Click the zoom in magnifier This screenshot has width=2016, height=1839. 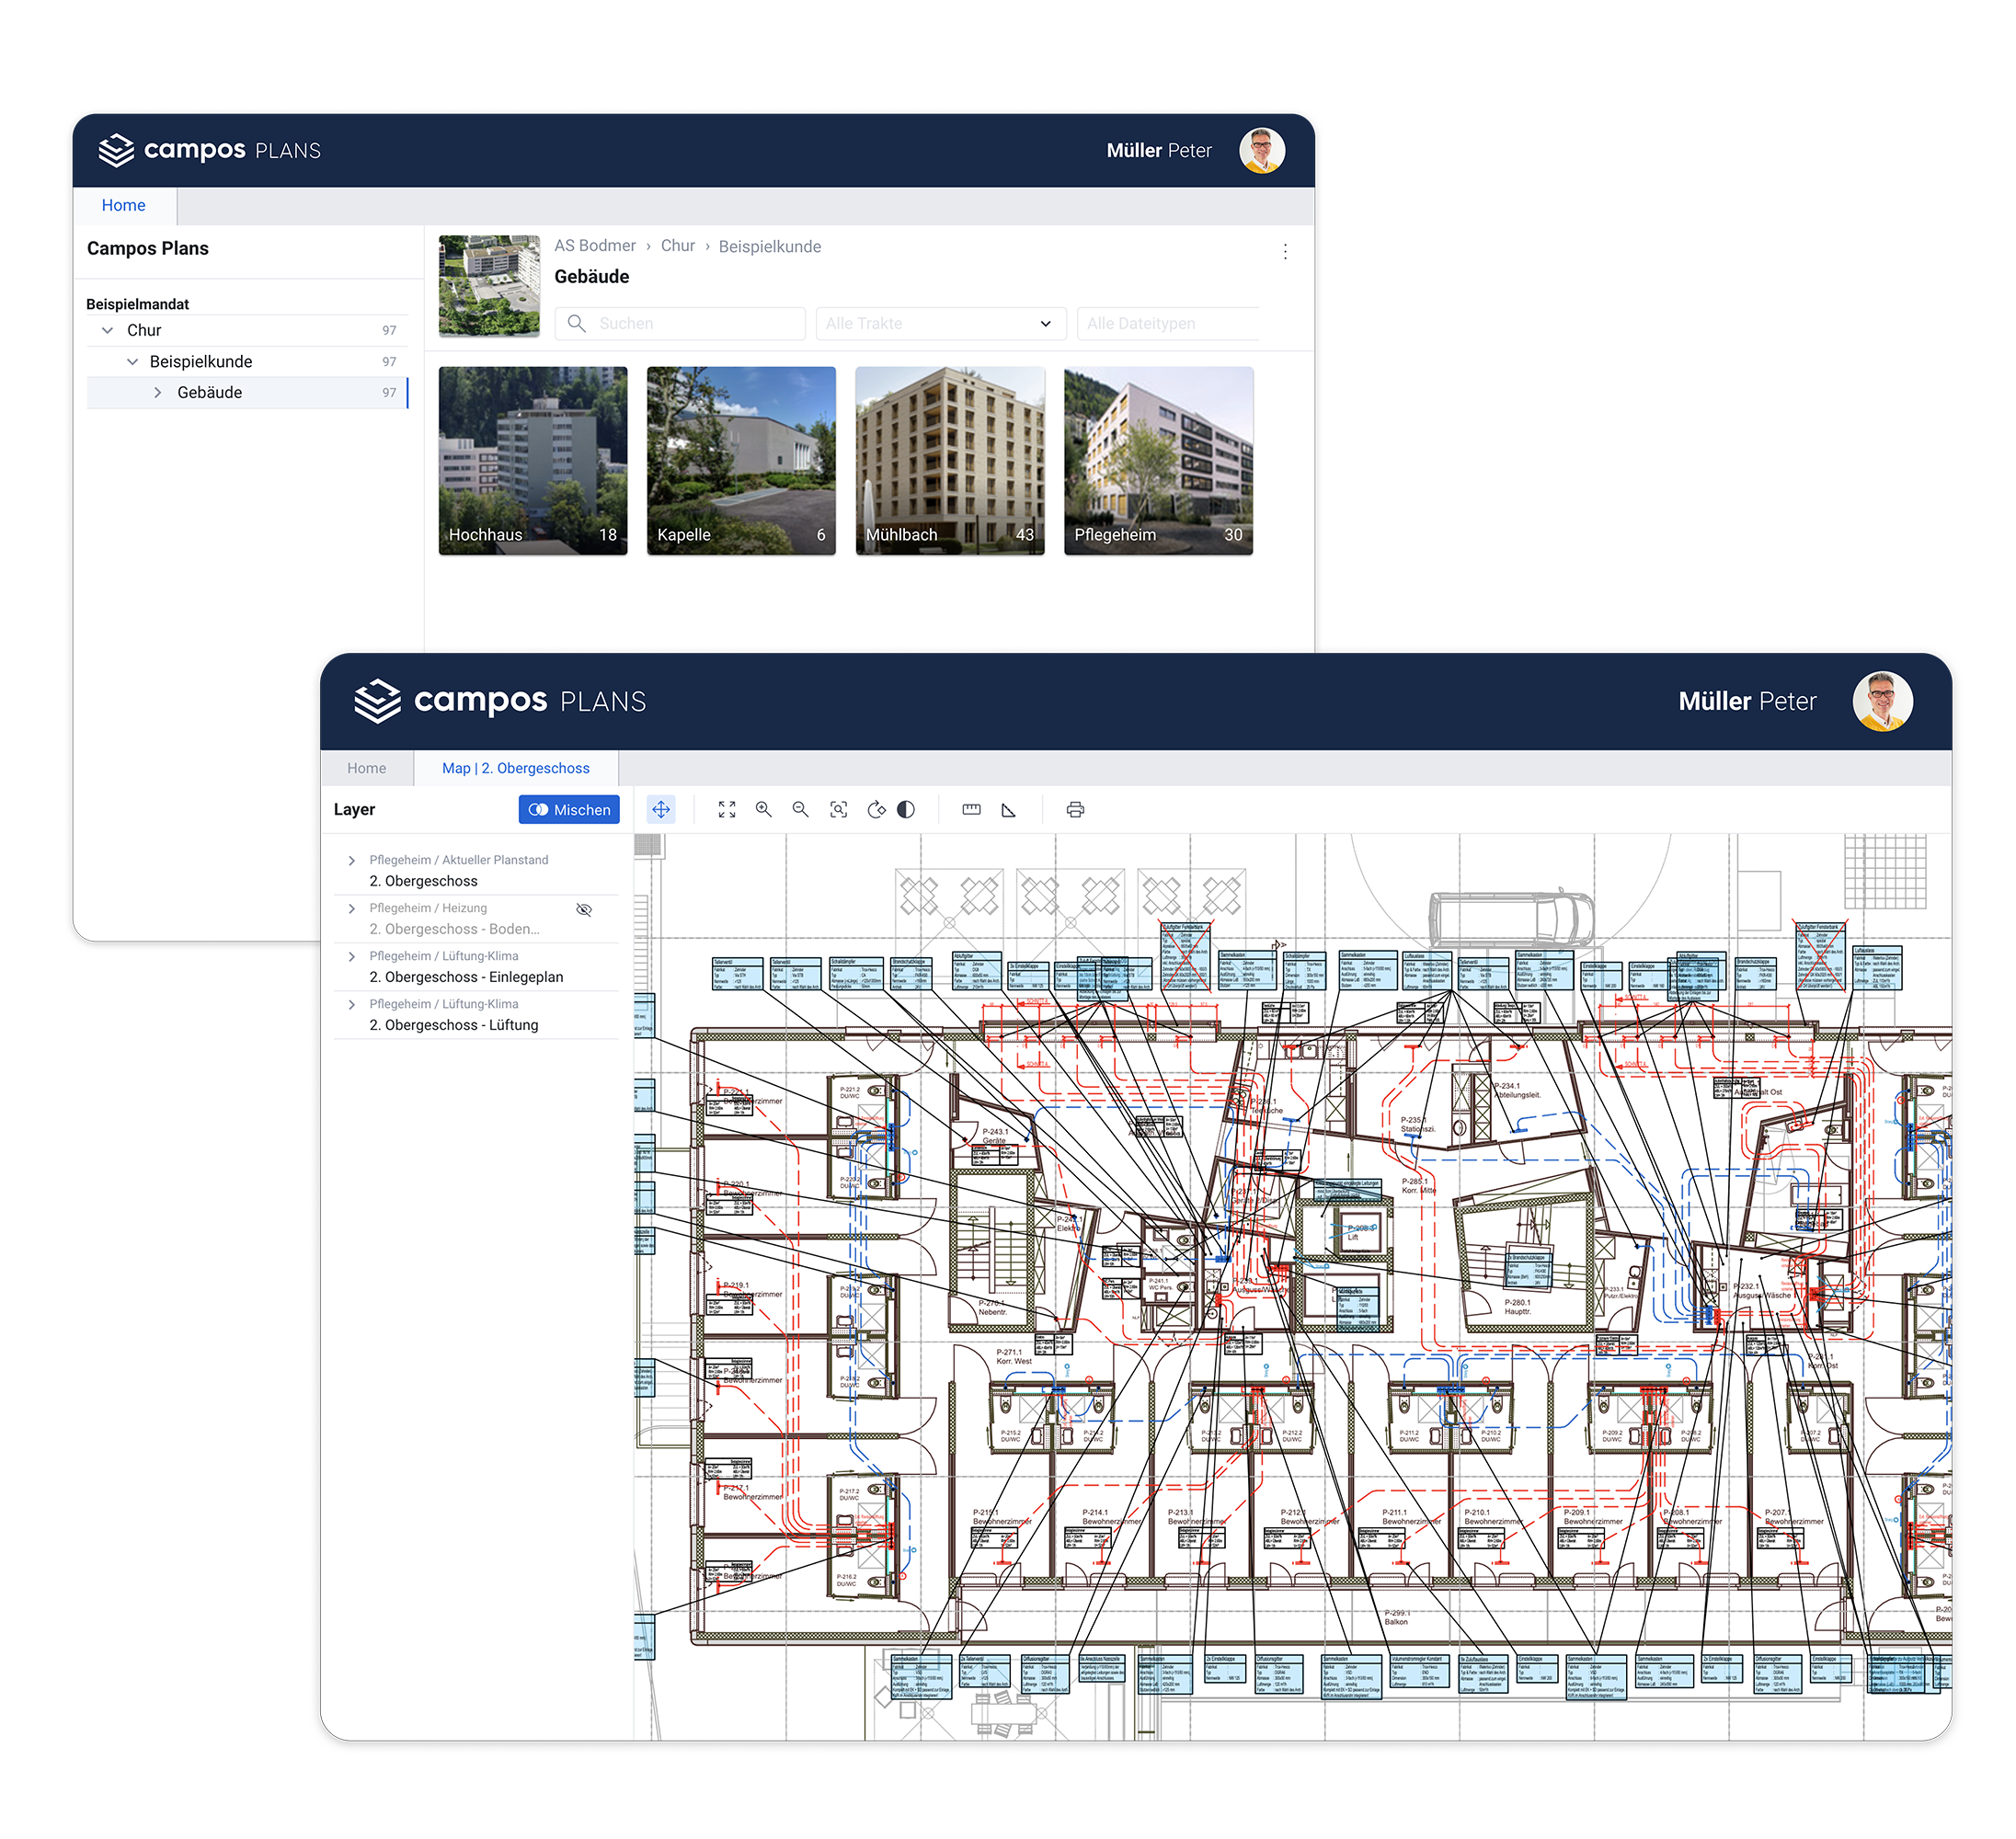[x=764, y=810]
